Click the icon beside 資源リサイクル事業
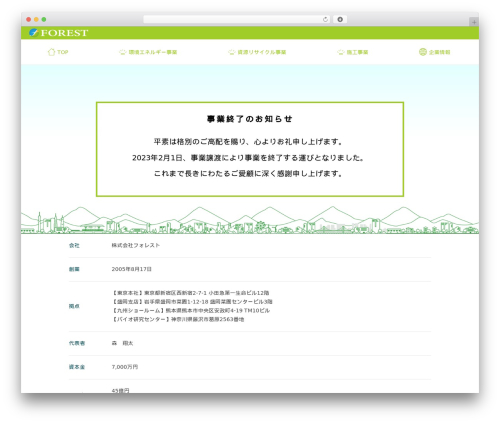The width and height of the screenshot is (500, 423). 232,52
